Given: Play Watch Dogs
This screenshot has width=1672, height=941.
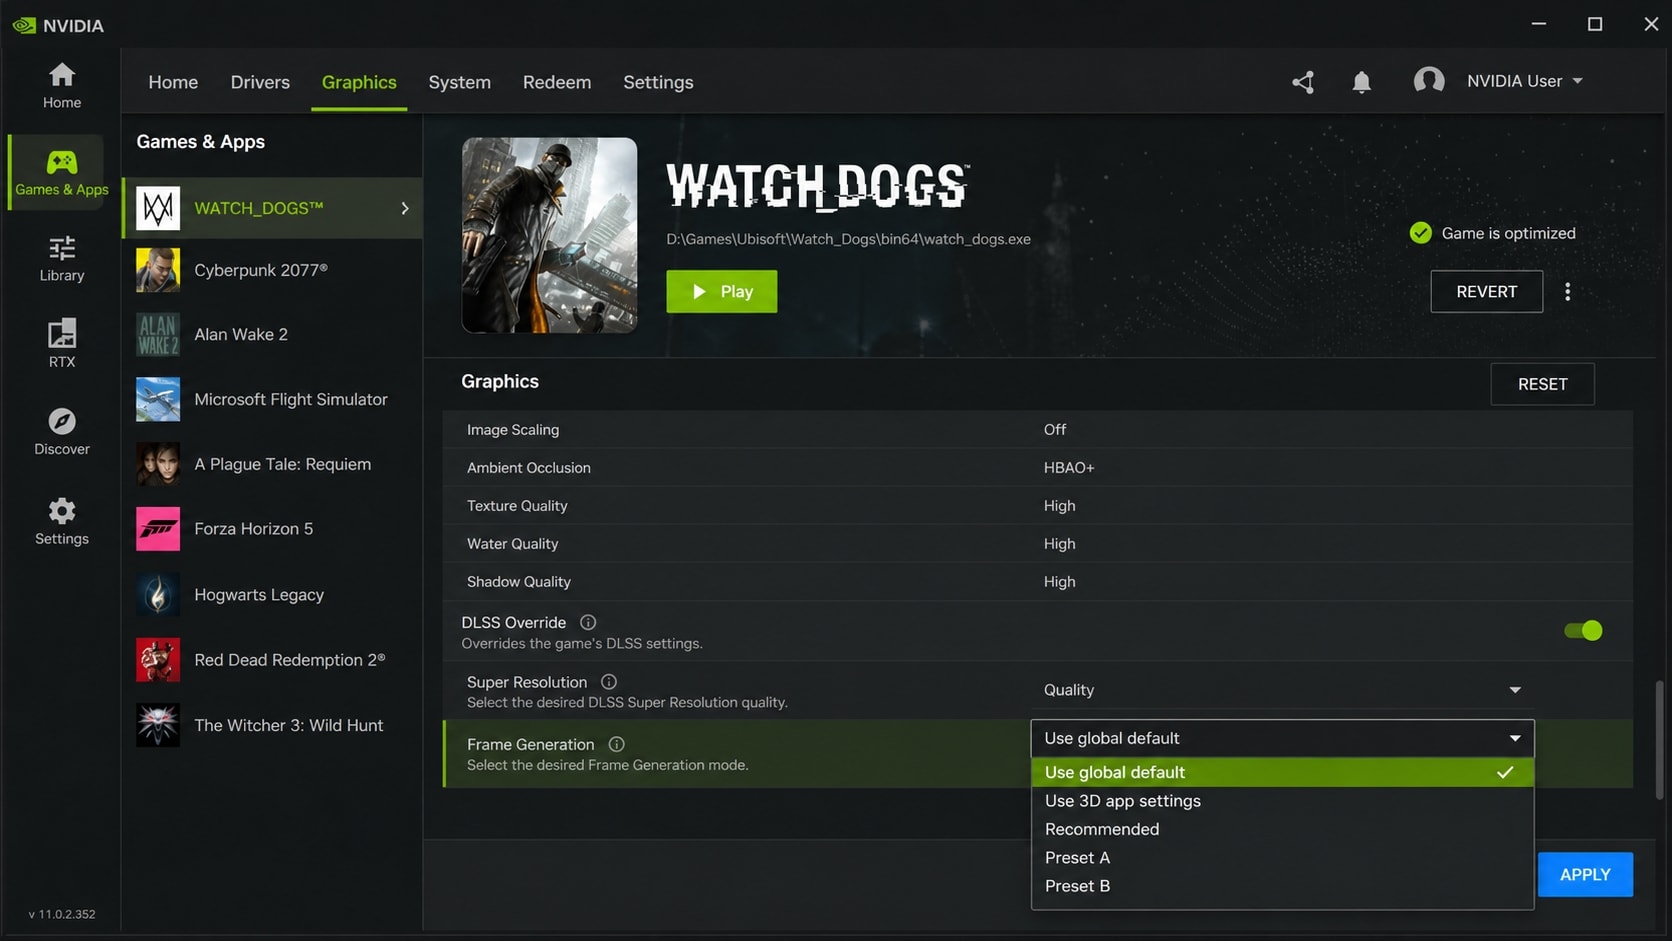Looking at the screenshot, I should click(722, 291).
